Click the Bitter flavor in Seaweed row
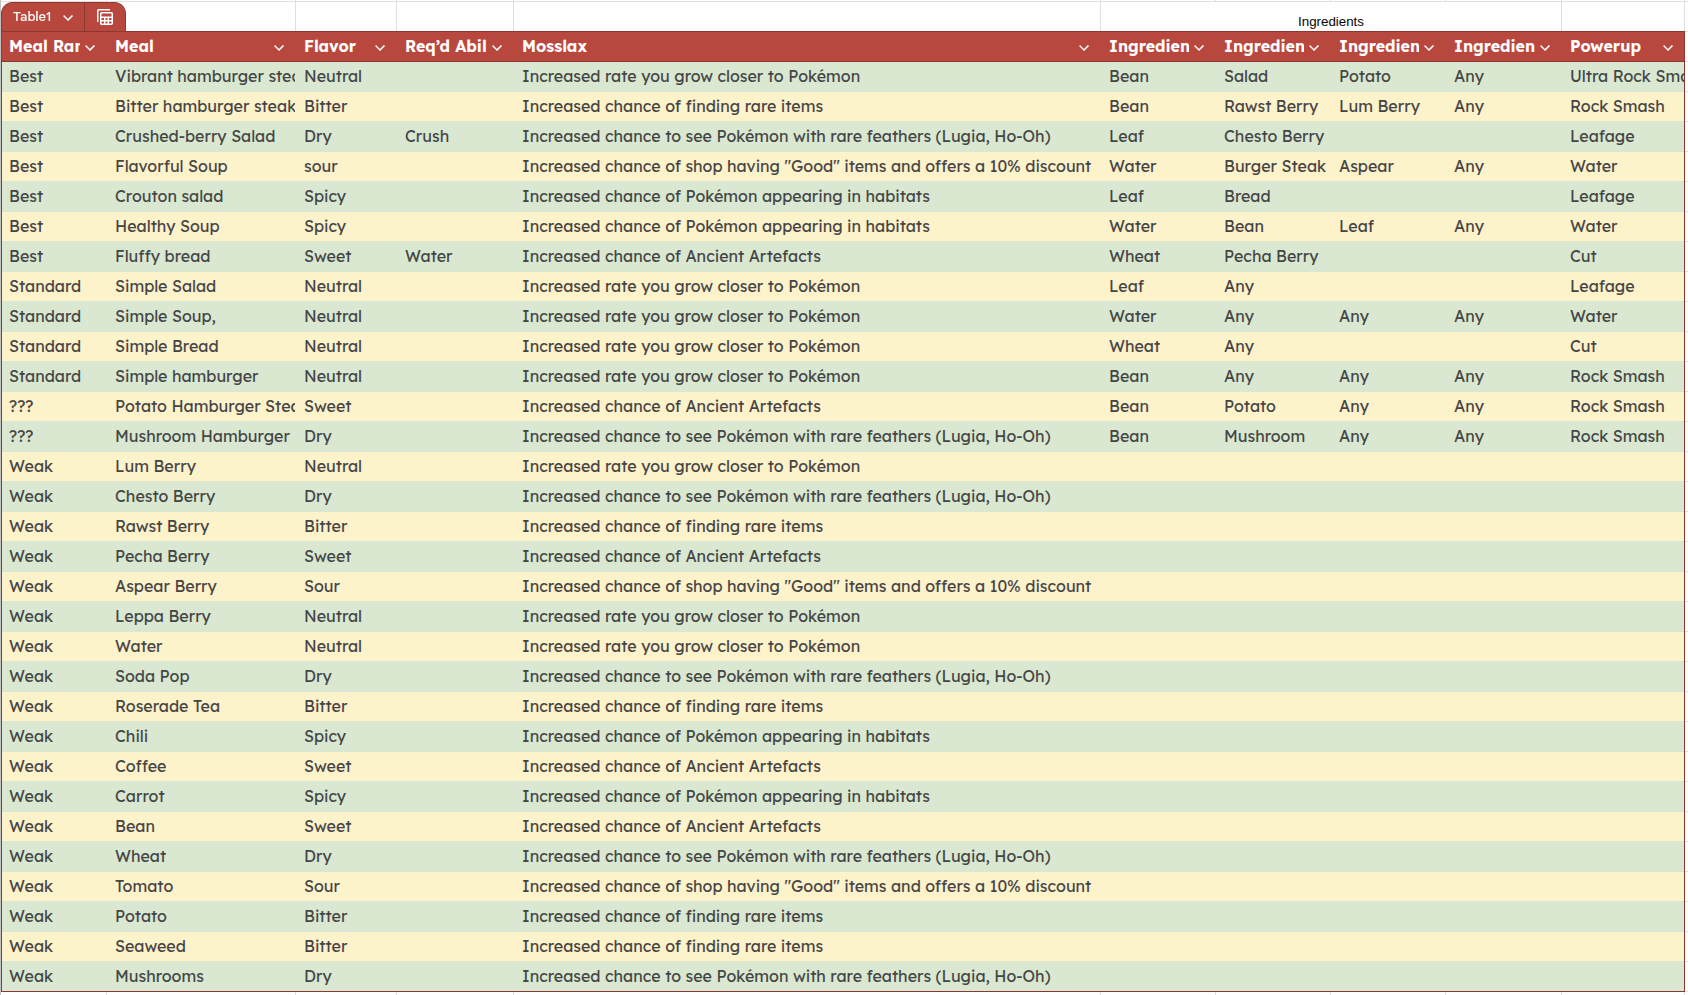The height and width of the screenshot is (995, 1688). (x=346, y=946)
